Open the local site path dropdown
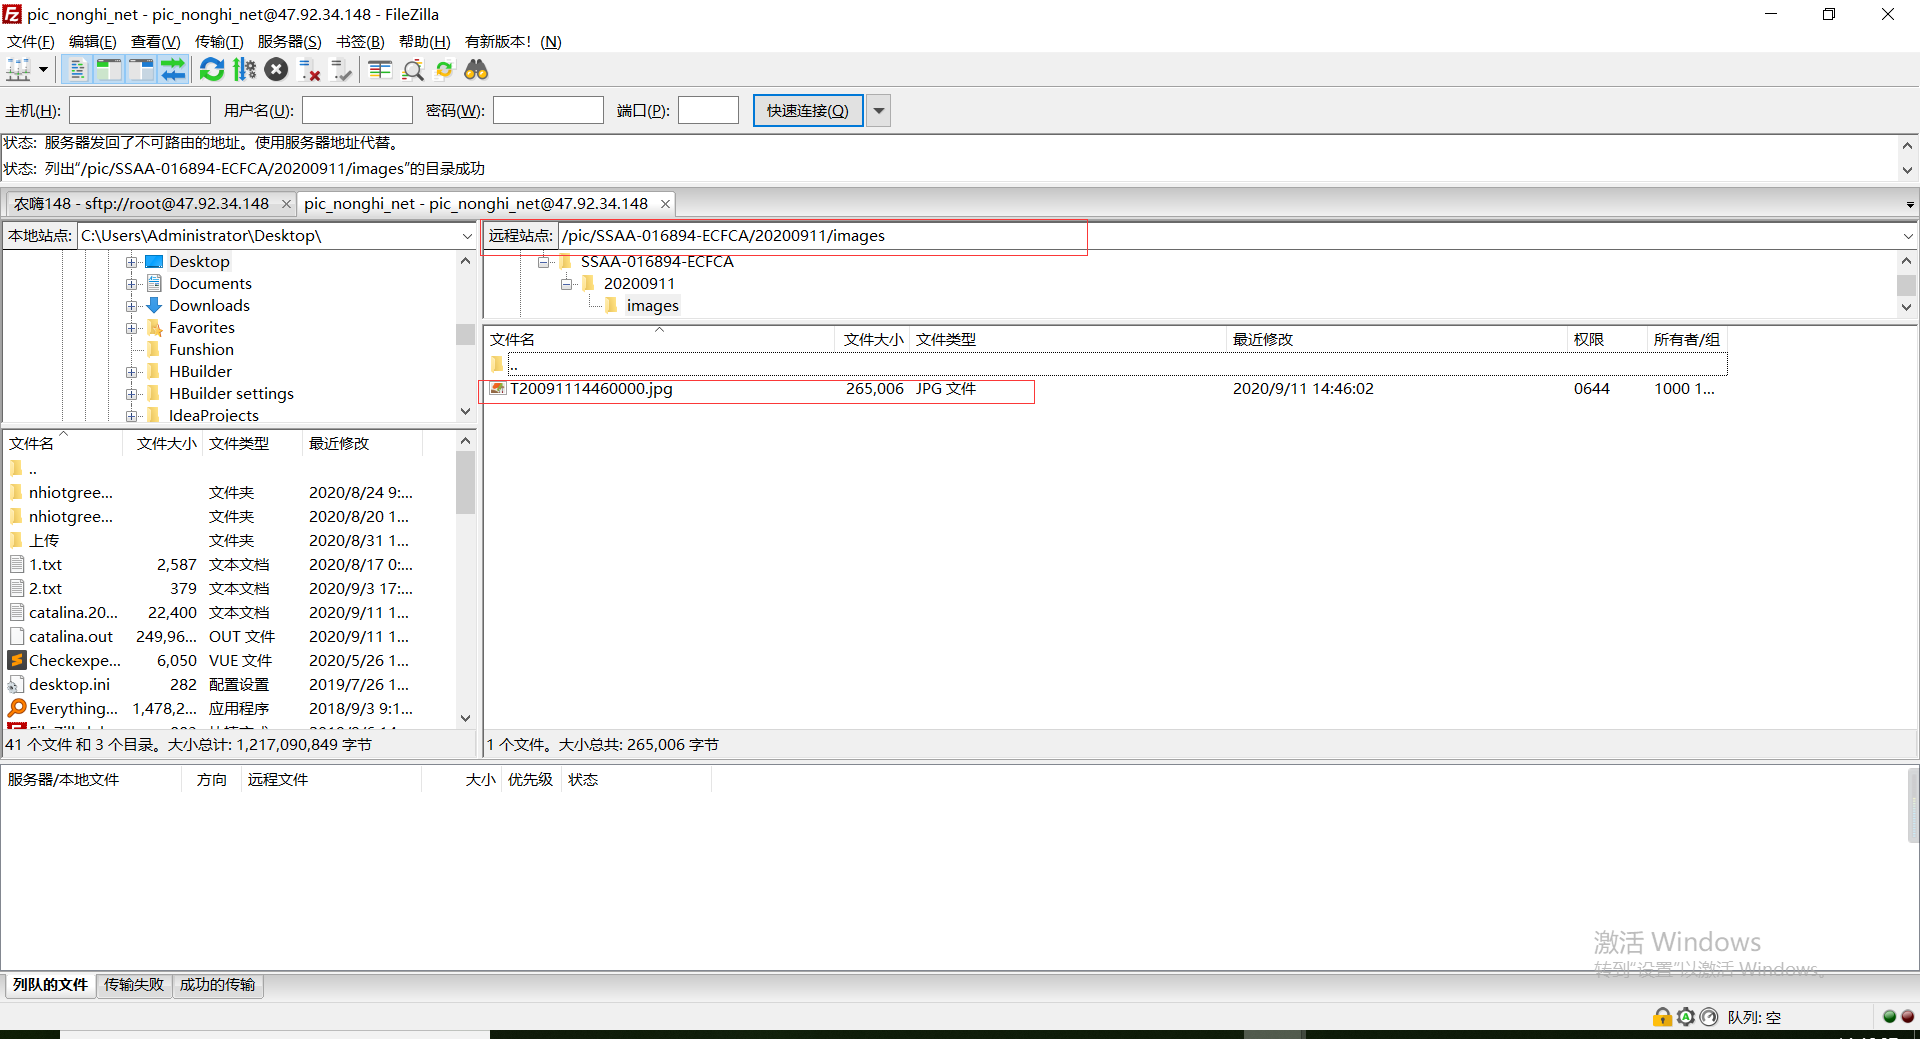The height and width of the screenshot is (1039, 1920). pyautogui.click(x=467, y=236)
